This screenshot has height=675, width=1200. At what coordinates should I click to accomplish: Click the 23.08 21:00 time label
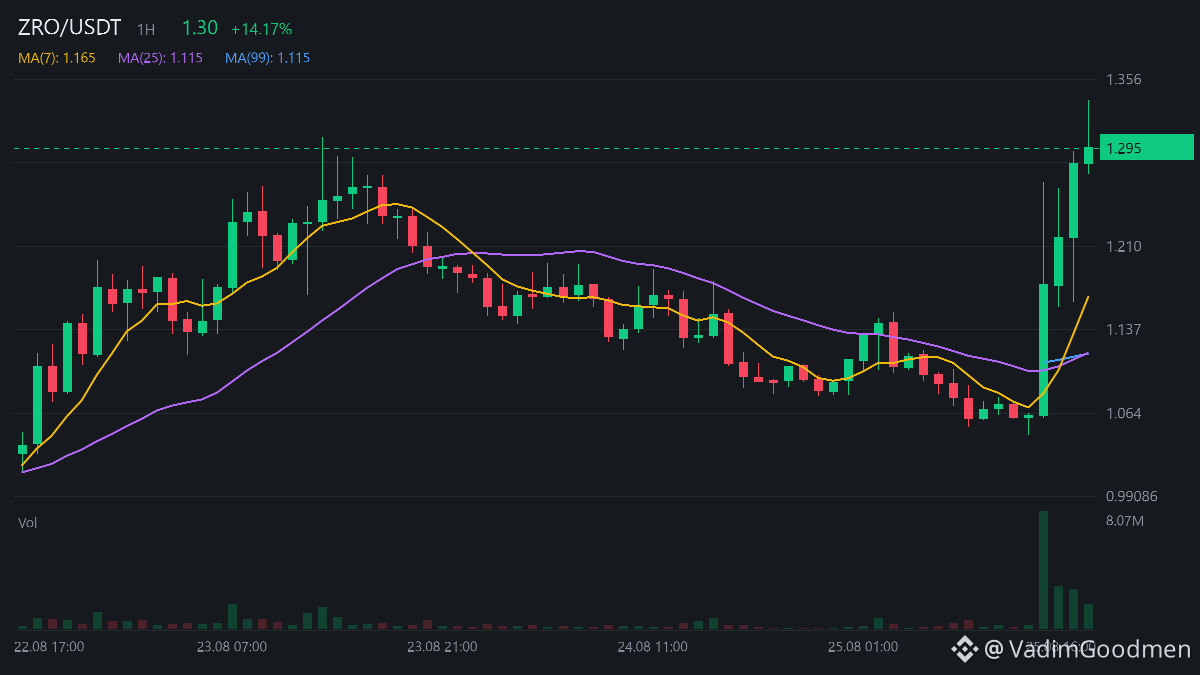(x=442, y=647)
